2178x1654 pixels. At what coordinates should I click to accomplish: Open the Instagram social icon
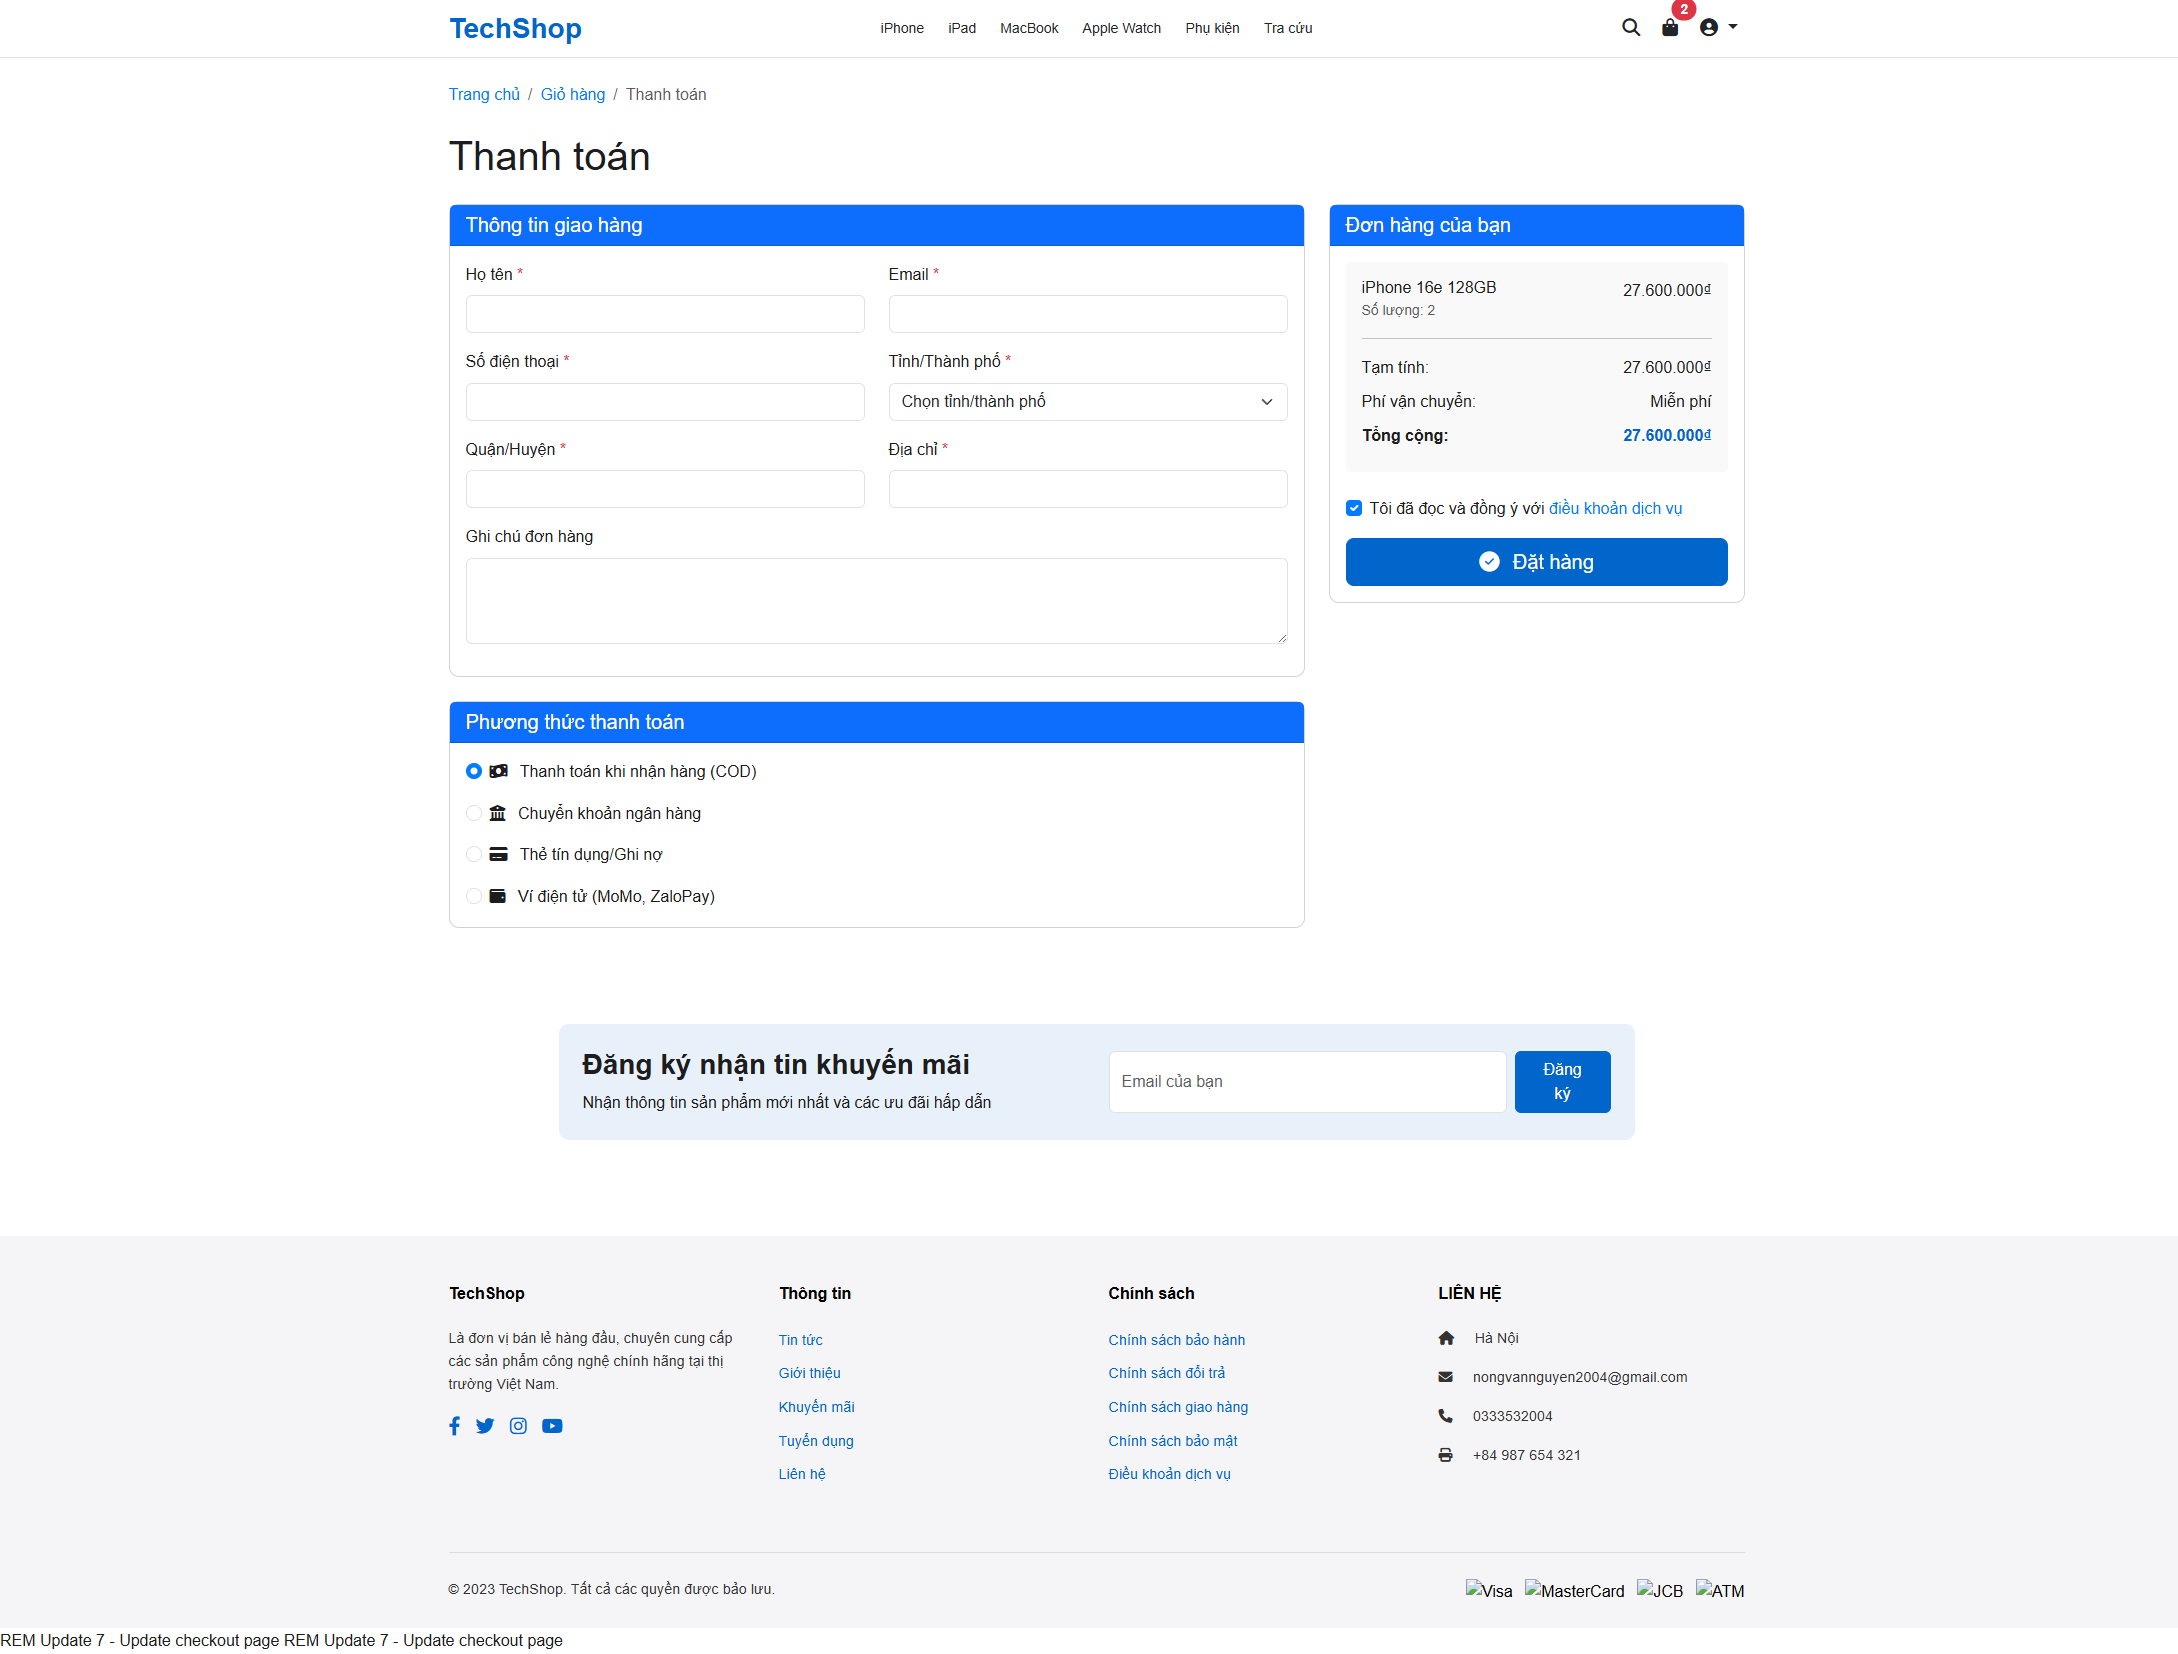coord(518,1426)
